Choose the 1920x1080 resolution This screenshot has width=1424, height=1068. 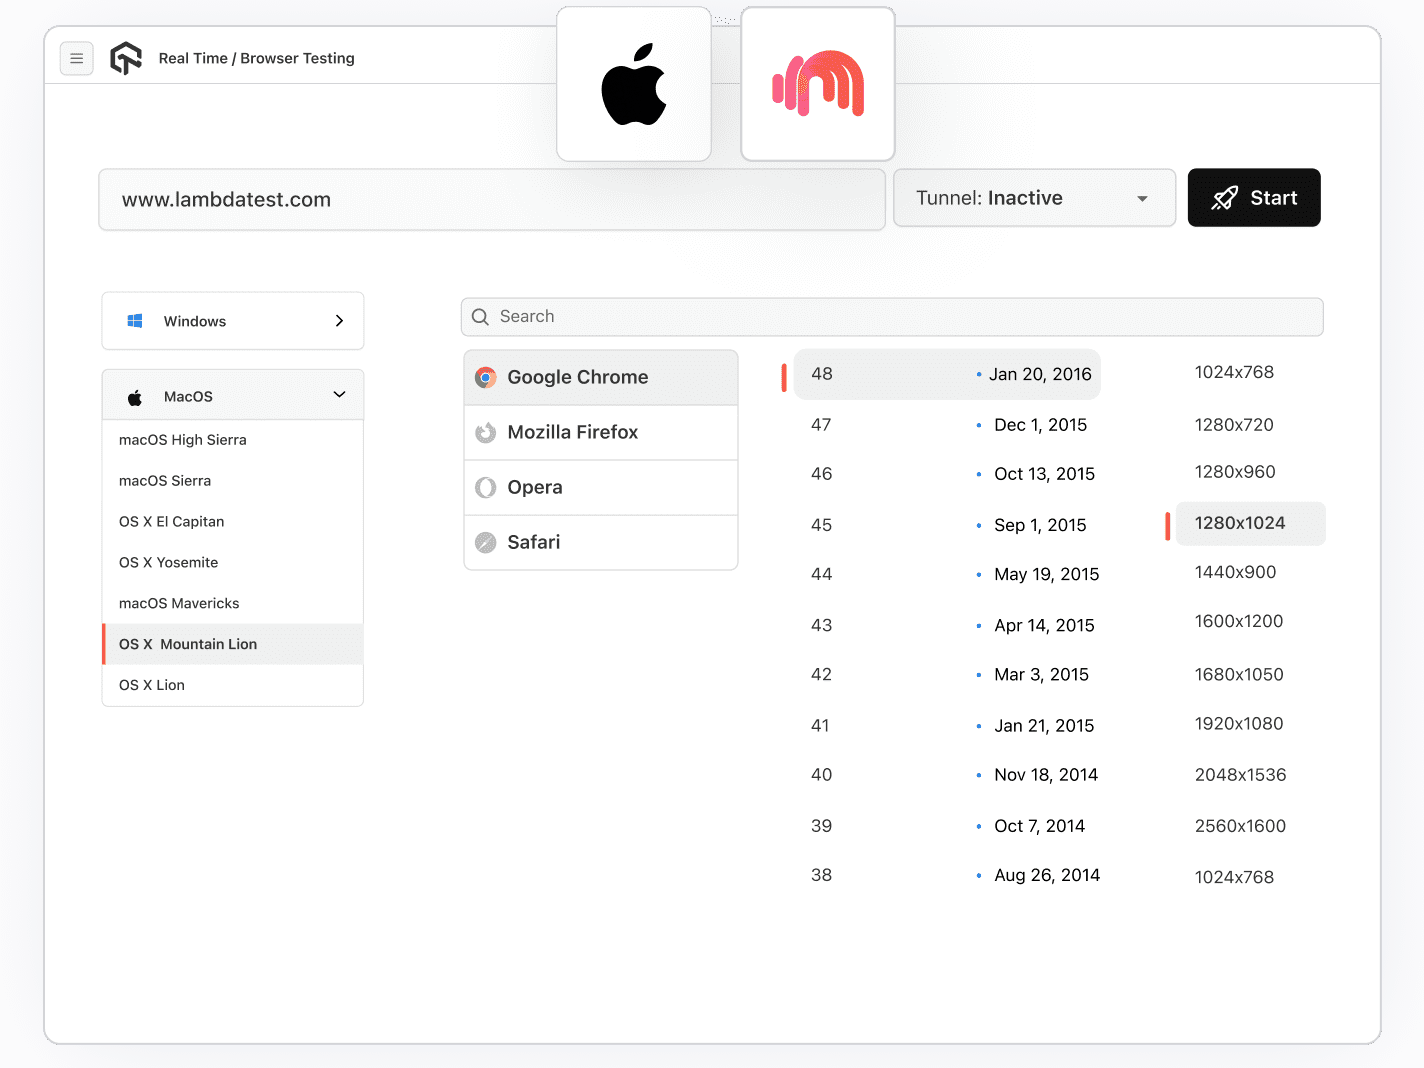pyautogui.click(x=1239, y=724)
